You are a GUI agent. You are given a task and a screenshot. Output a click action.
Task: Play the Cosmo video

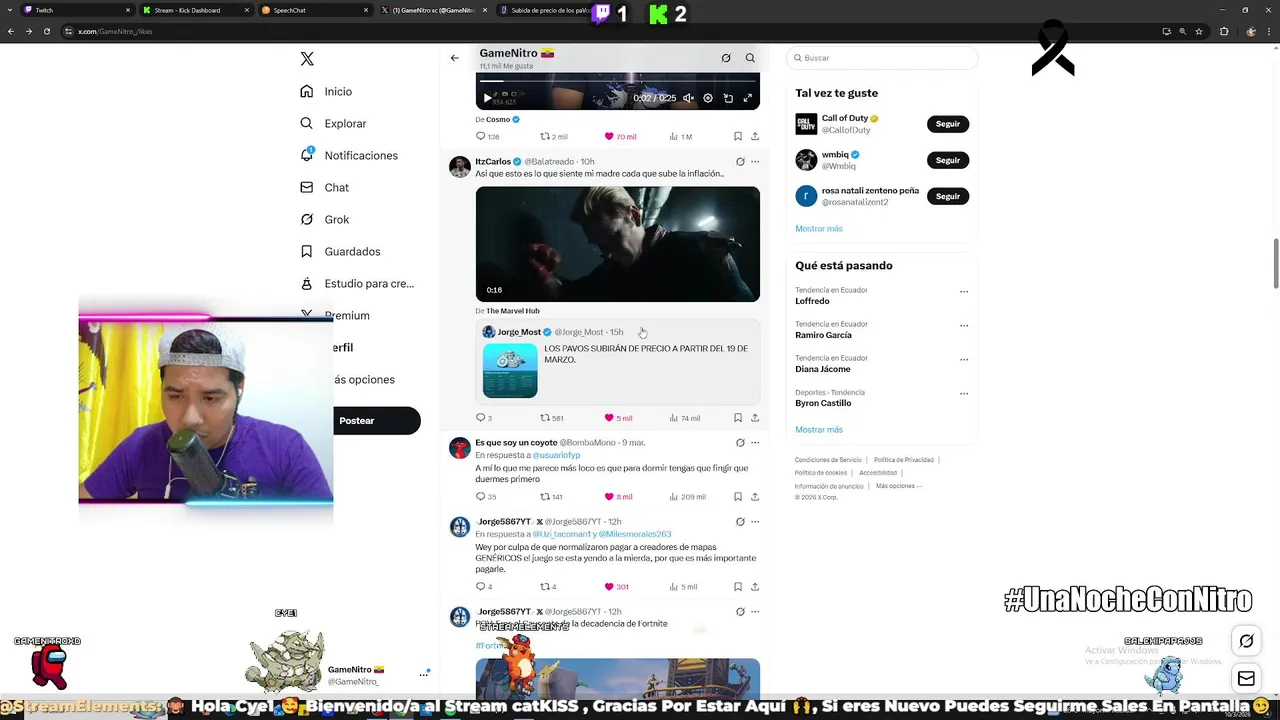click(487, 98)
